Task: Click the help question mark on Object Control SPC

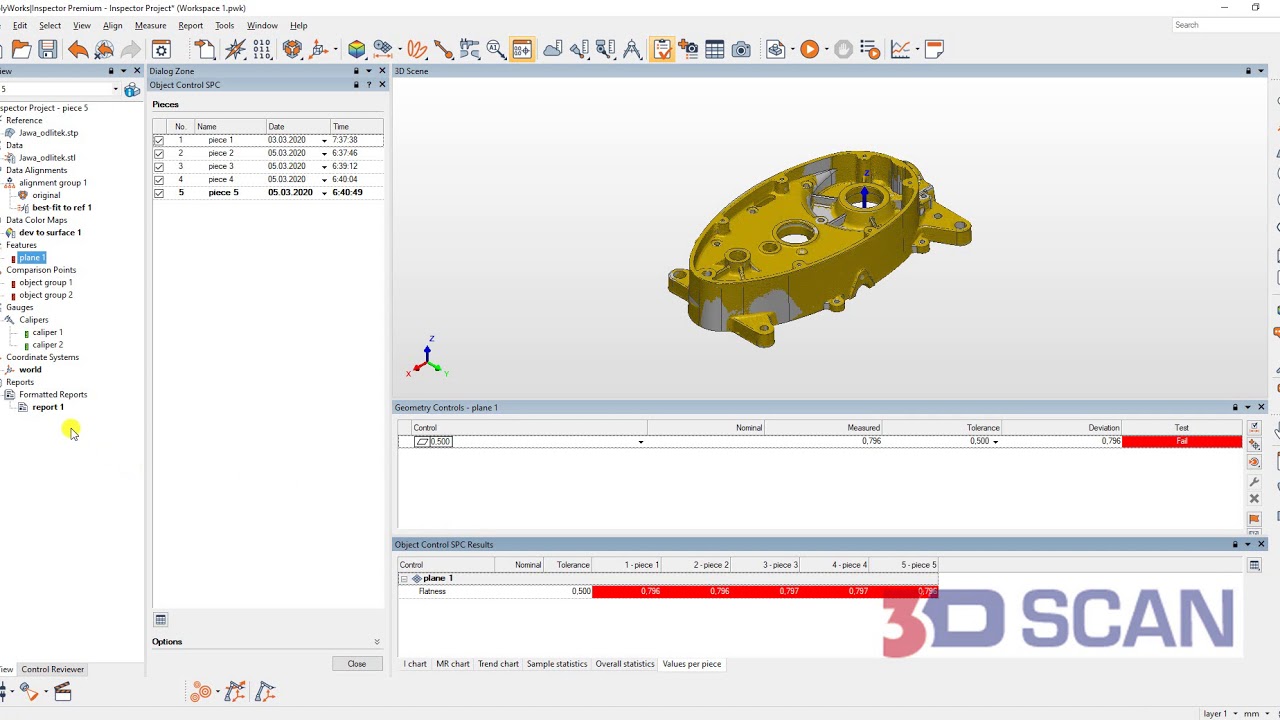Action: [368, 85]
